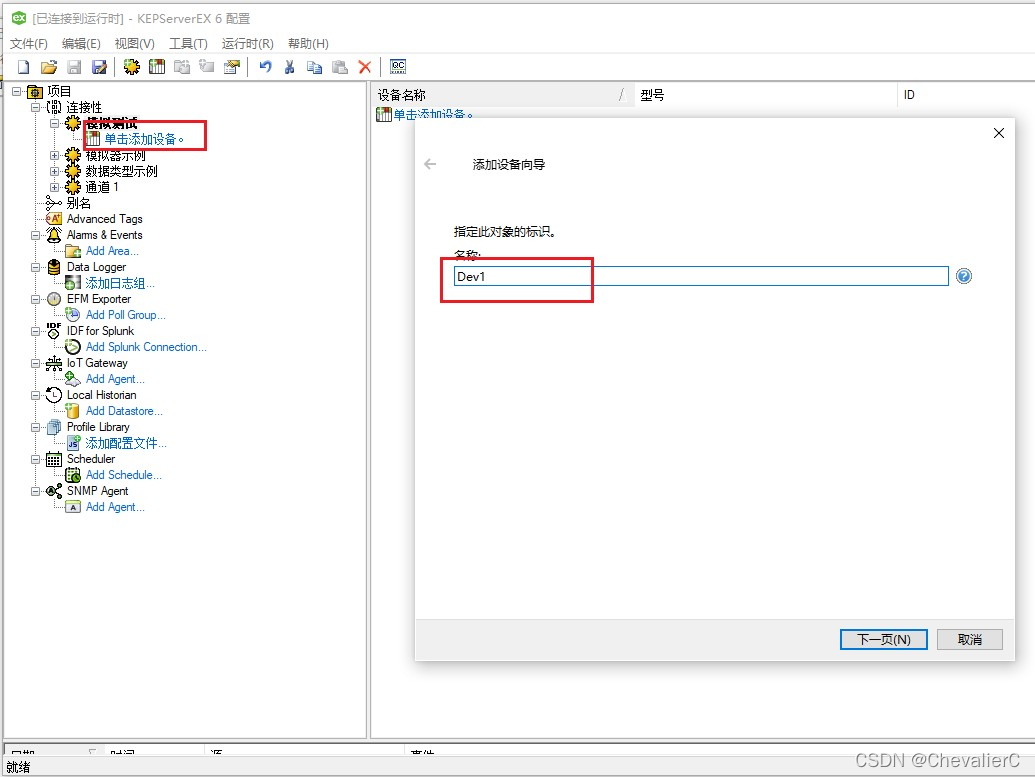Viewport: 1035px width, 777px height.
Task: Click the Cut scissors icon
Action: coord(289,67)
